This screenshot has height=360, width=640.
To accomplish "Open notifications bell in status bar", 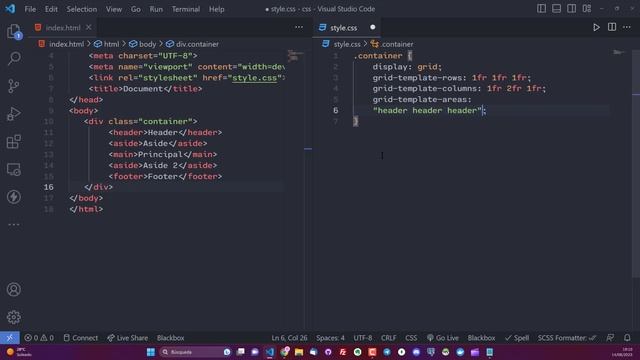I will pos(627,338).
